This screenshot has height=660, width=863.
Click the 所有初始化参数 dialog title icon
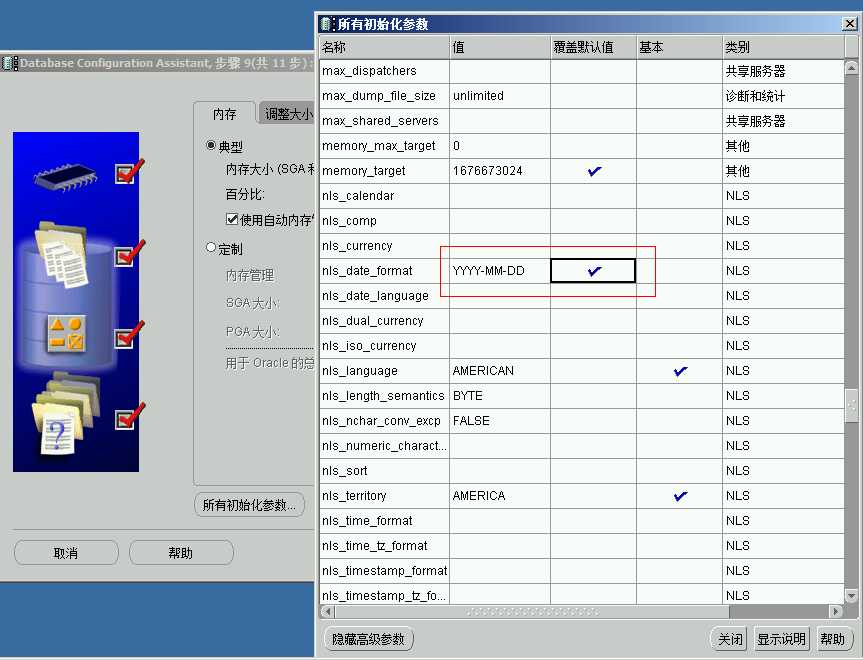click(x=327, y=24)
